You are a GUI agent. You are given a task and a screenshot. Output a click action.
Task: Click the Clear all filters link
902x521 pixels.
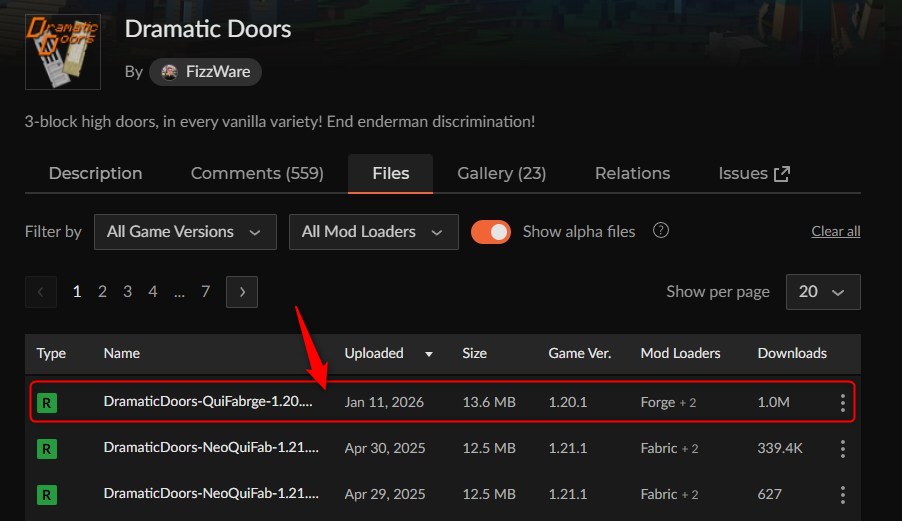pos(836,231)
